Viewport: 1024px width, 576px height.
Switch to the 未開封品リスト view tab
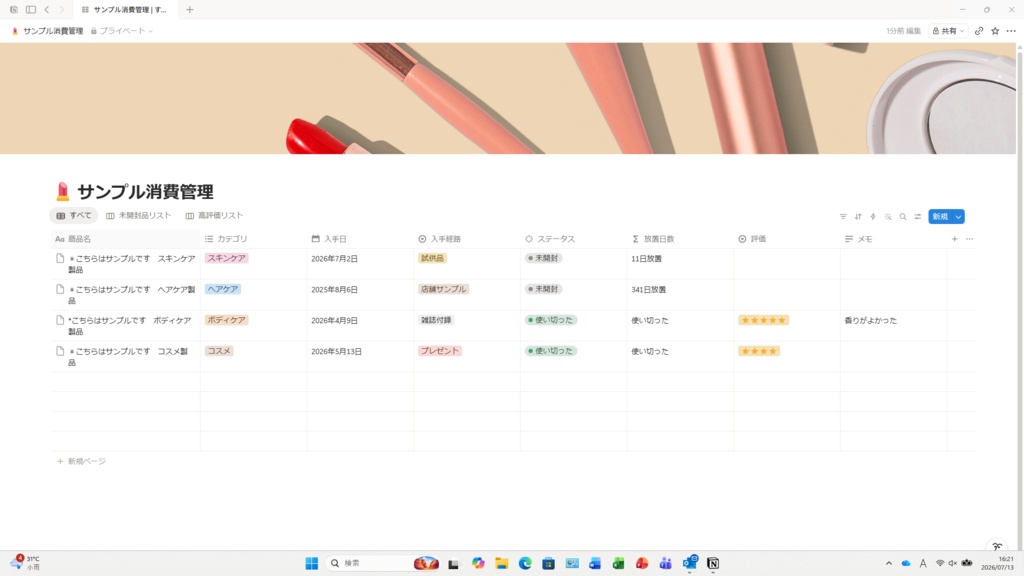point(138,216)
